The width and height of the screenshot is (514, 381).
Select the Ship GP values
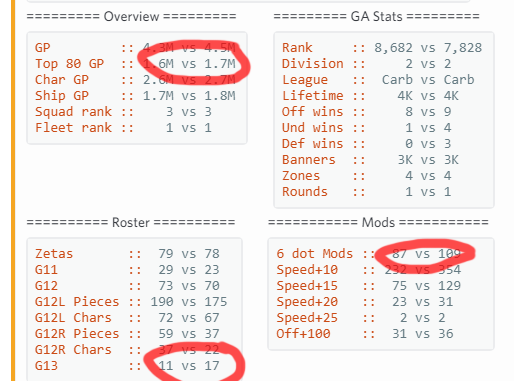[189, 96]
